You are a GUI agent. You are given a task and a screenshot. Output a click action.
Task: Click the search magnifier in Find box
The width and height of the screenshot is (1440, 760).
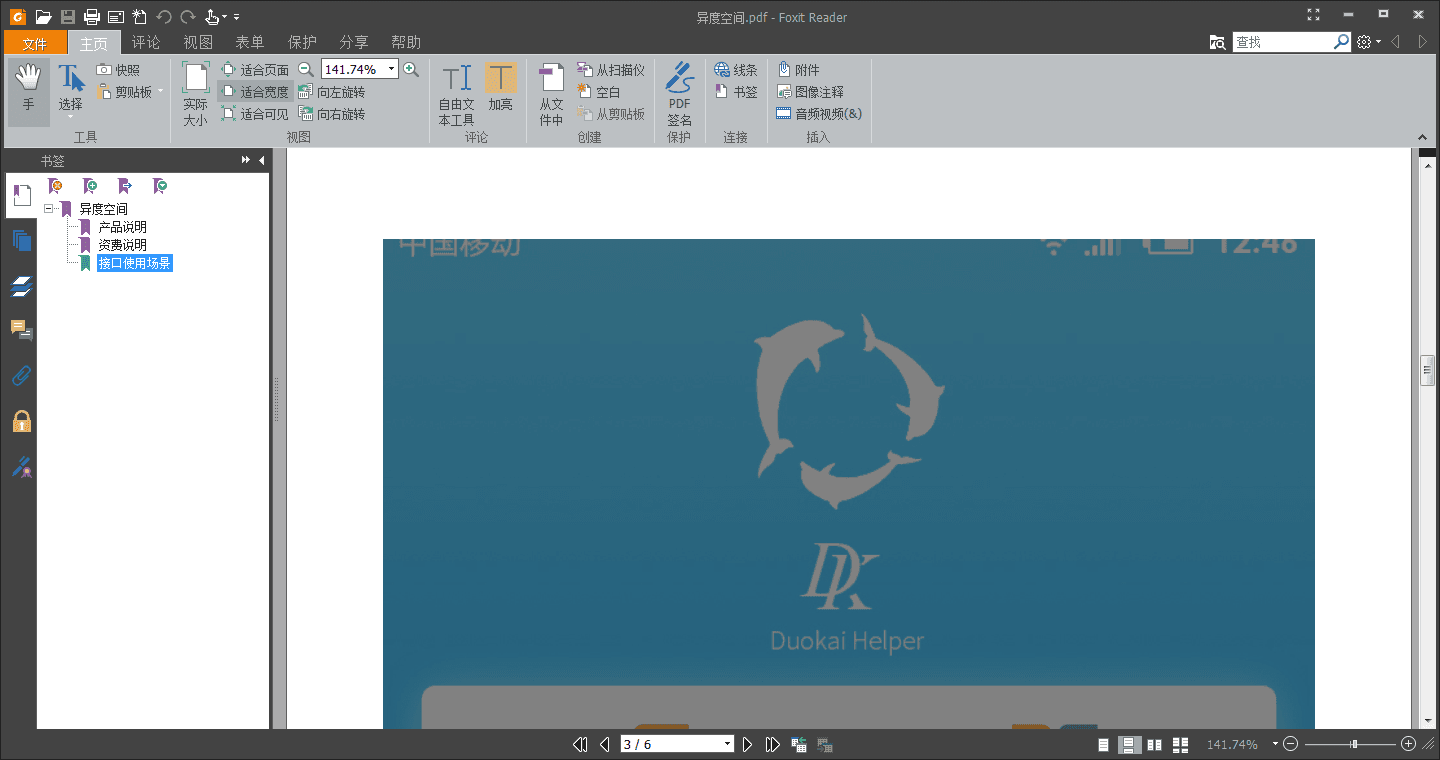coord(1342,42)
